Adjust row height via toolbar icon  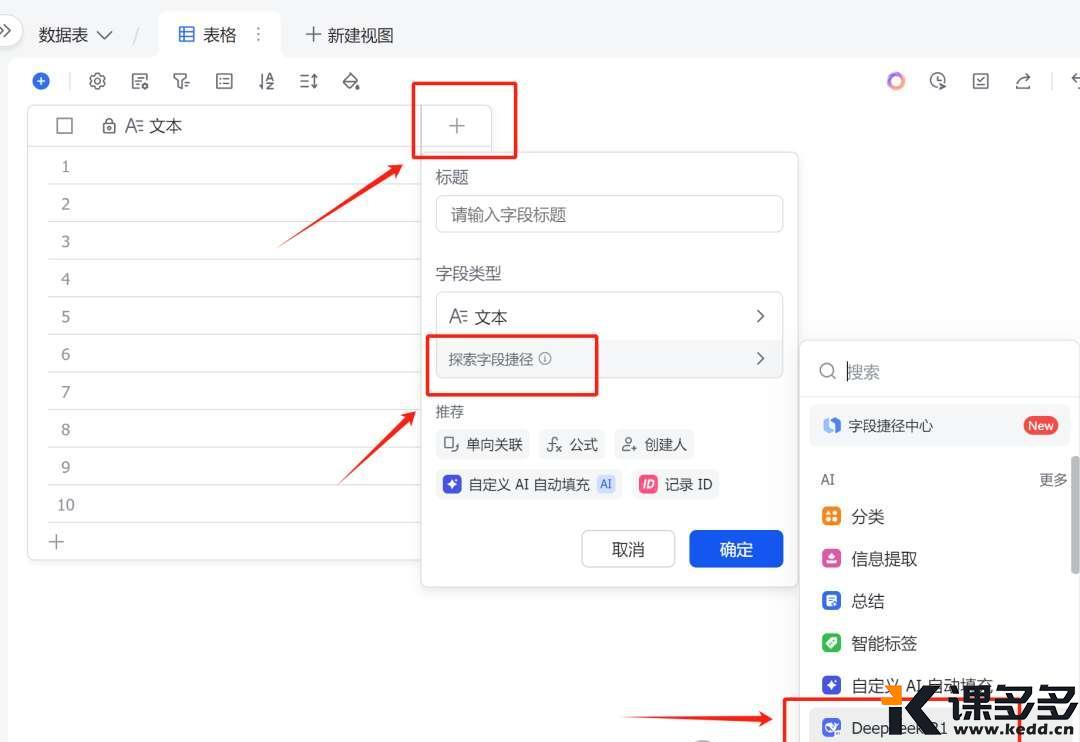point(308,81)
